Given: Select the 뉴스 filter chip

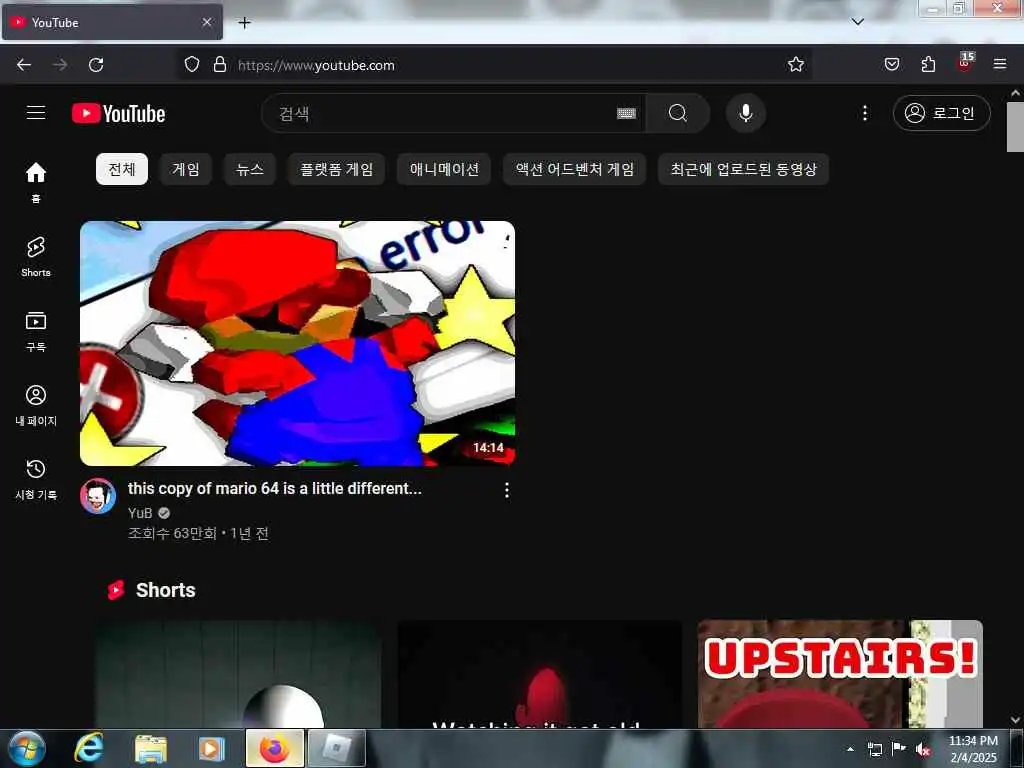Looking at the screenshot, I should pos(249,169).
